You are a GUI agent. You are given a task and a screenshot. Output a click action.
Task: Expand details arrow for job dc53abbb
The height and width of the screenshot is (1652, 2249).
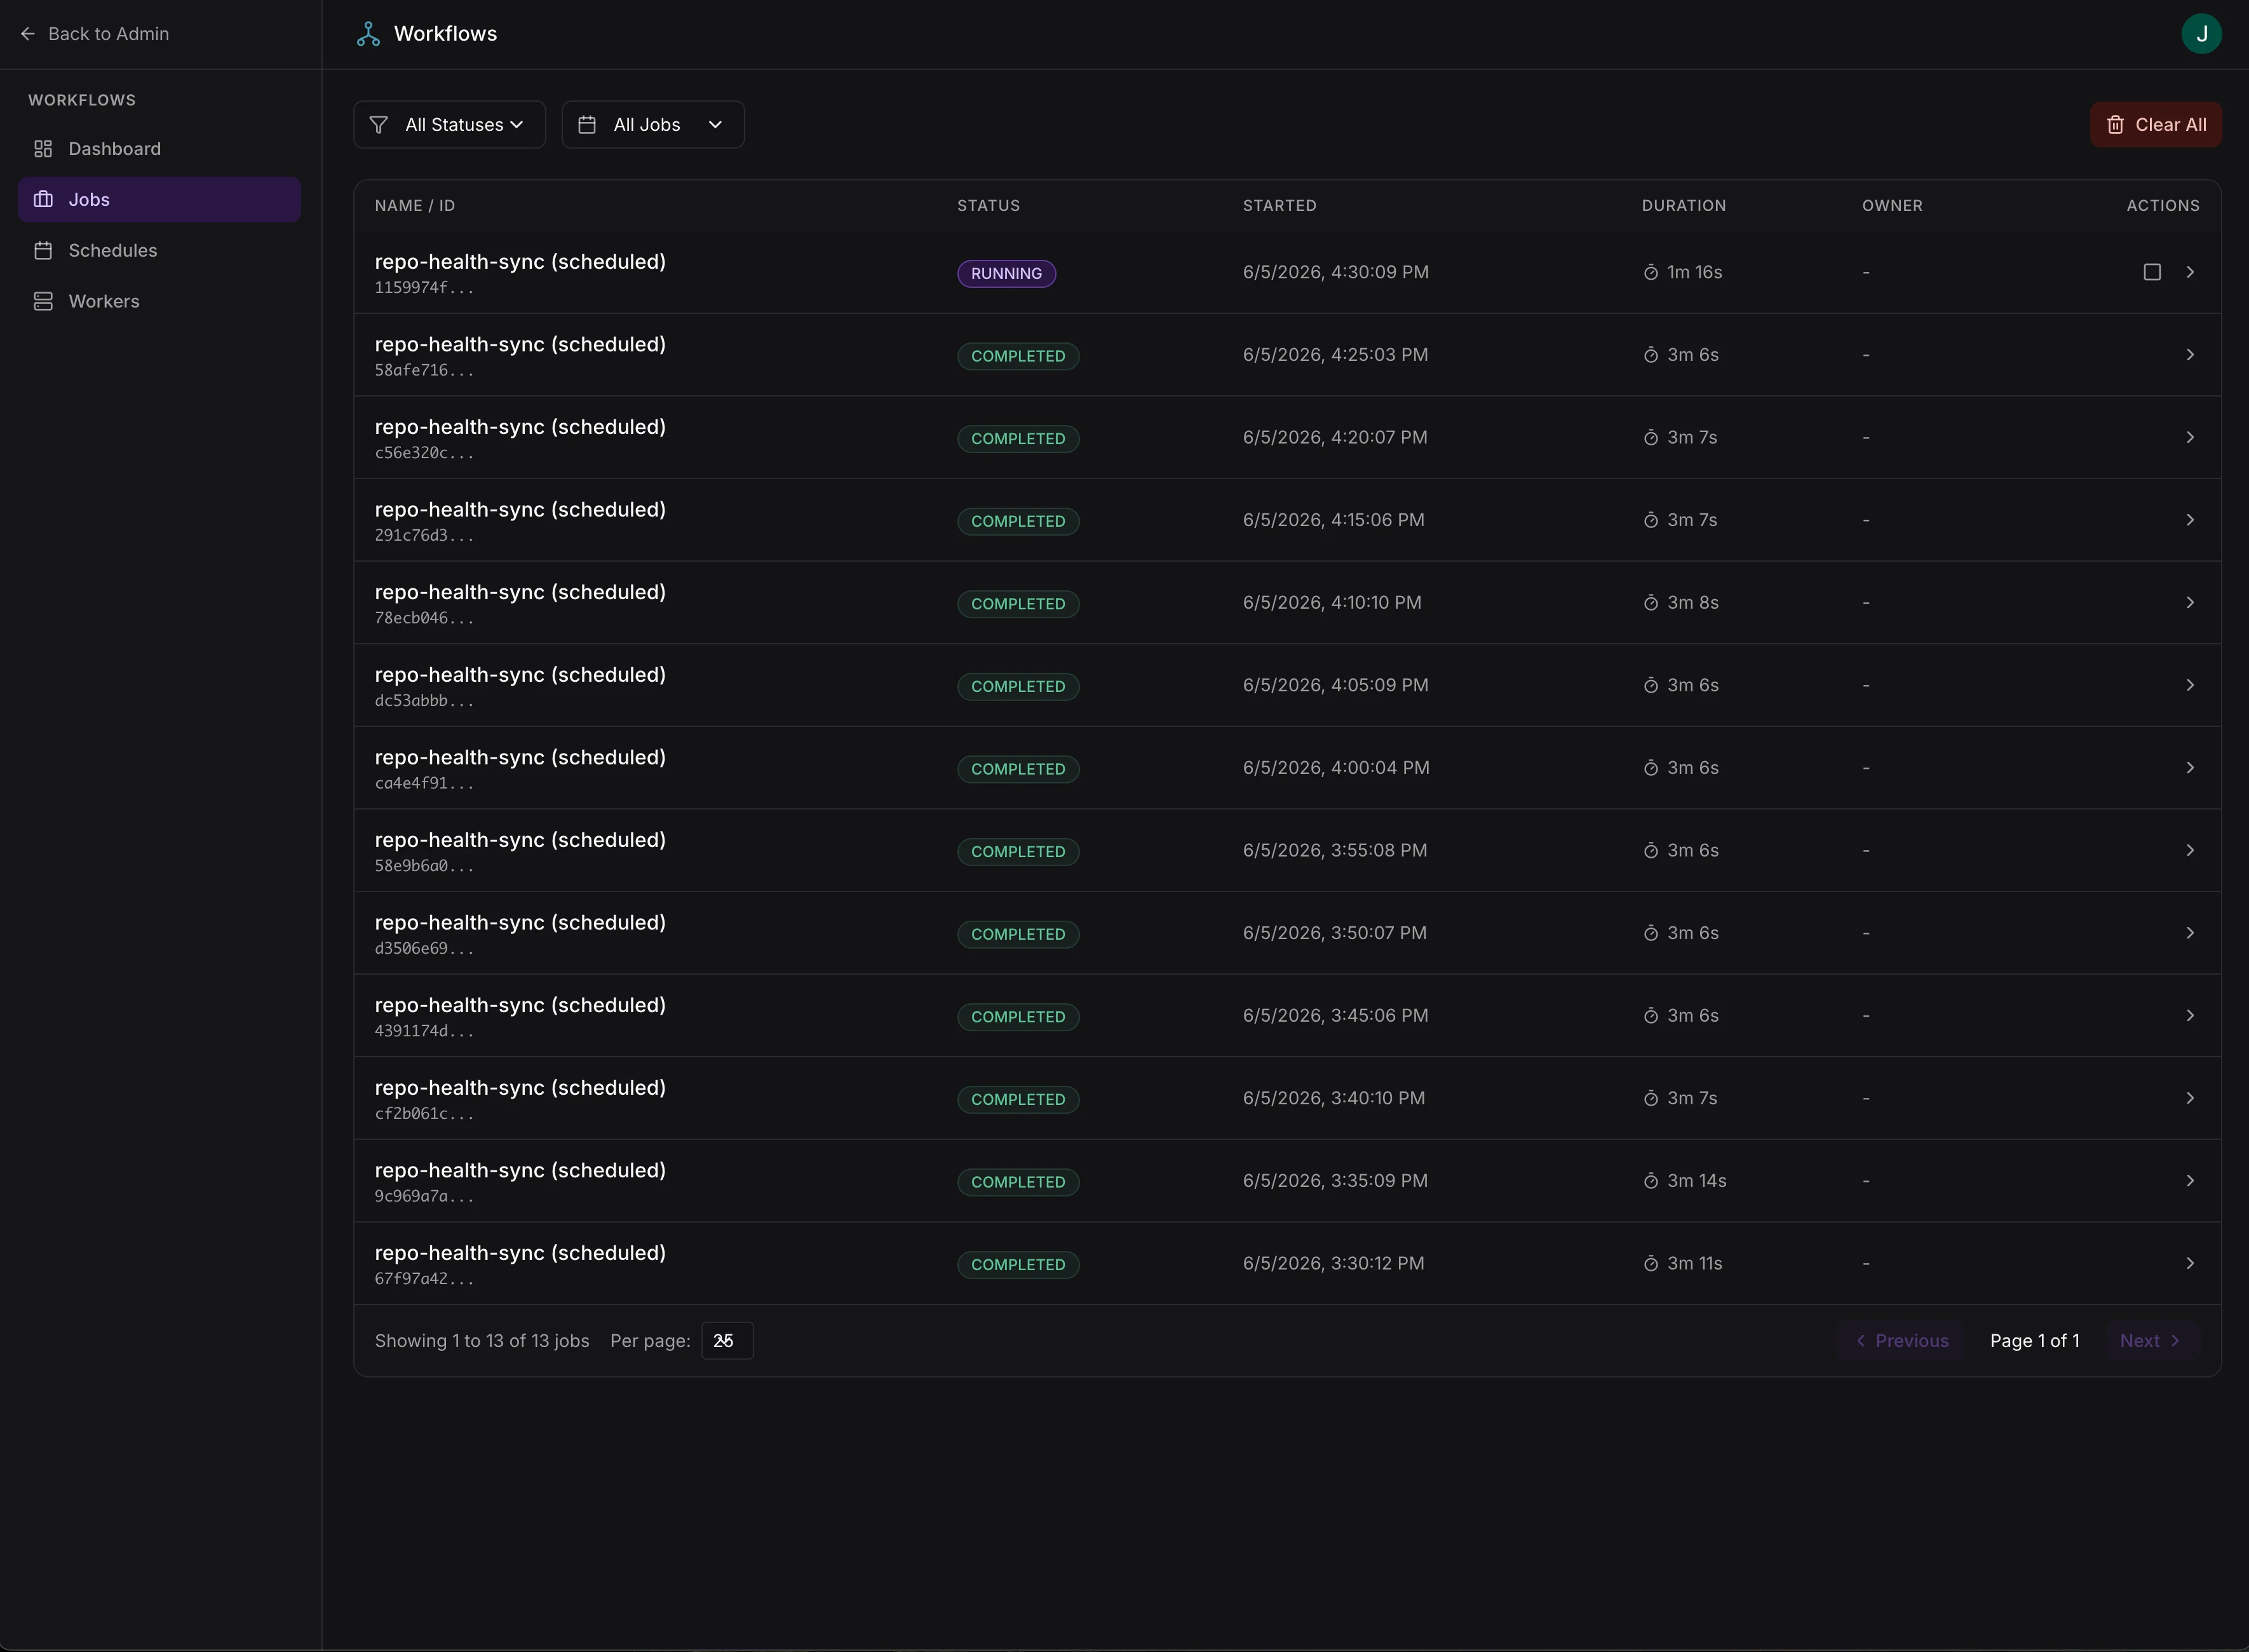click(2190, 685)
